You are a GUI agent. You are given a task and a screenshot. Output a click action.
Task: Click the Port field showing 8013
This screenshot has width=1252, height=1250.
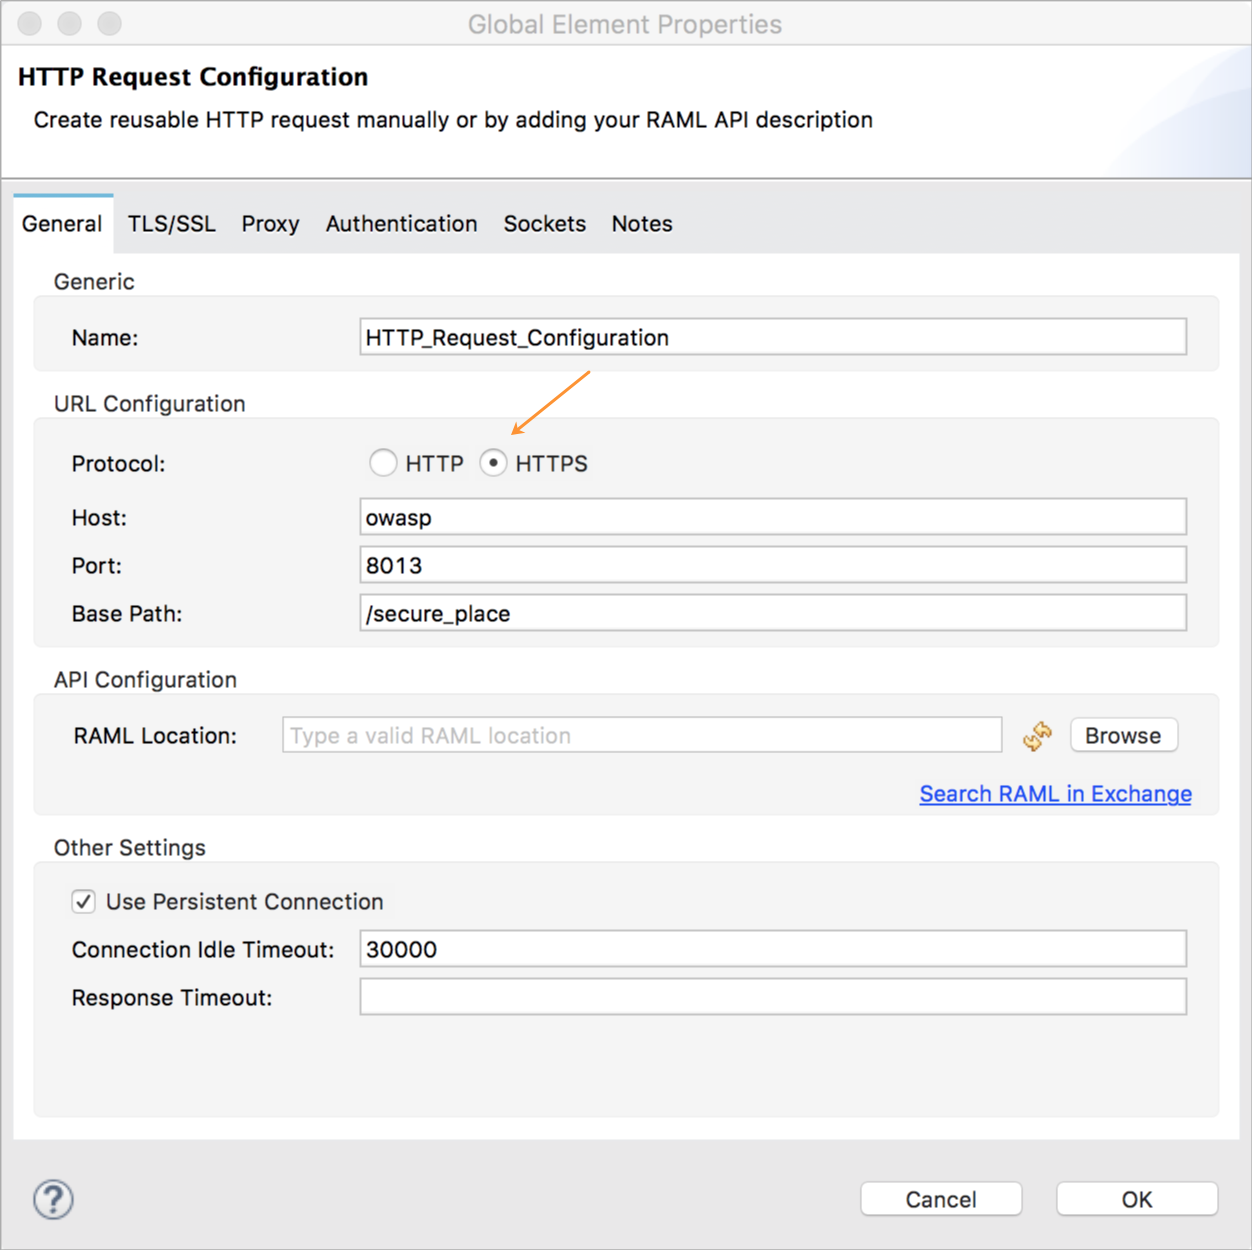coord(772,565)
